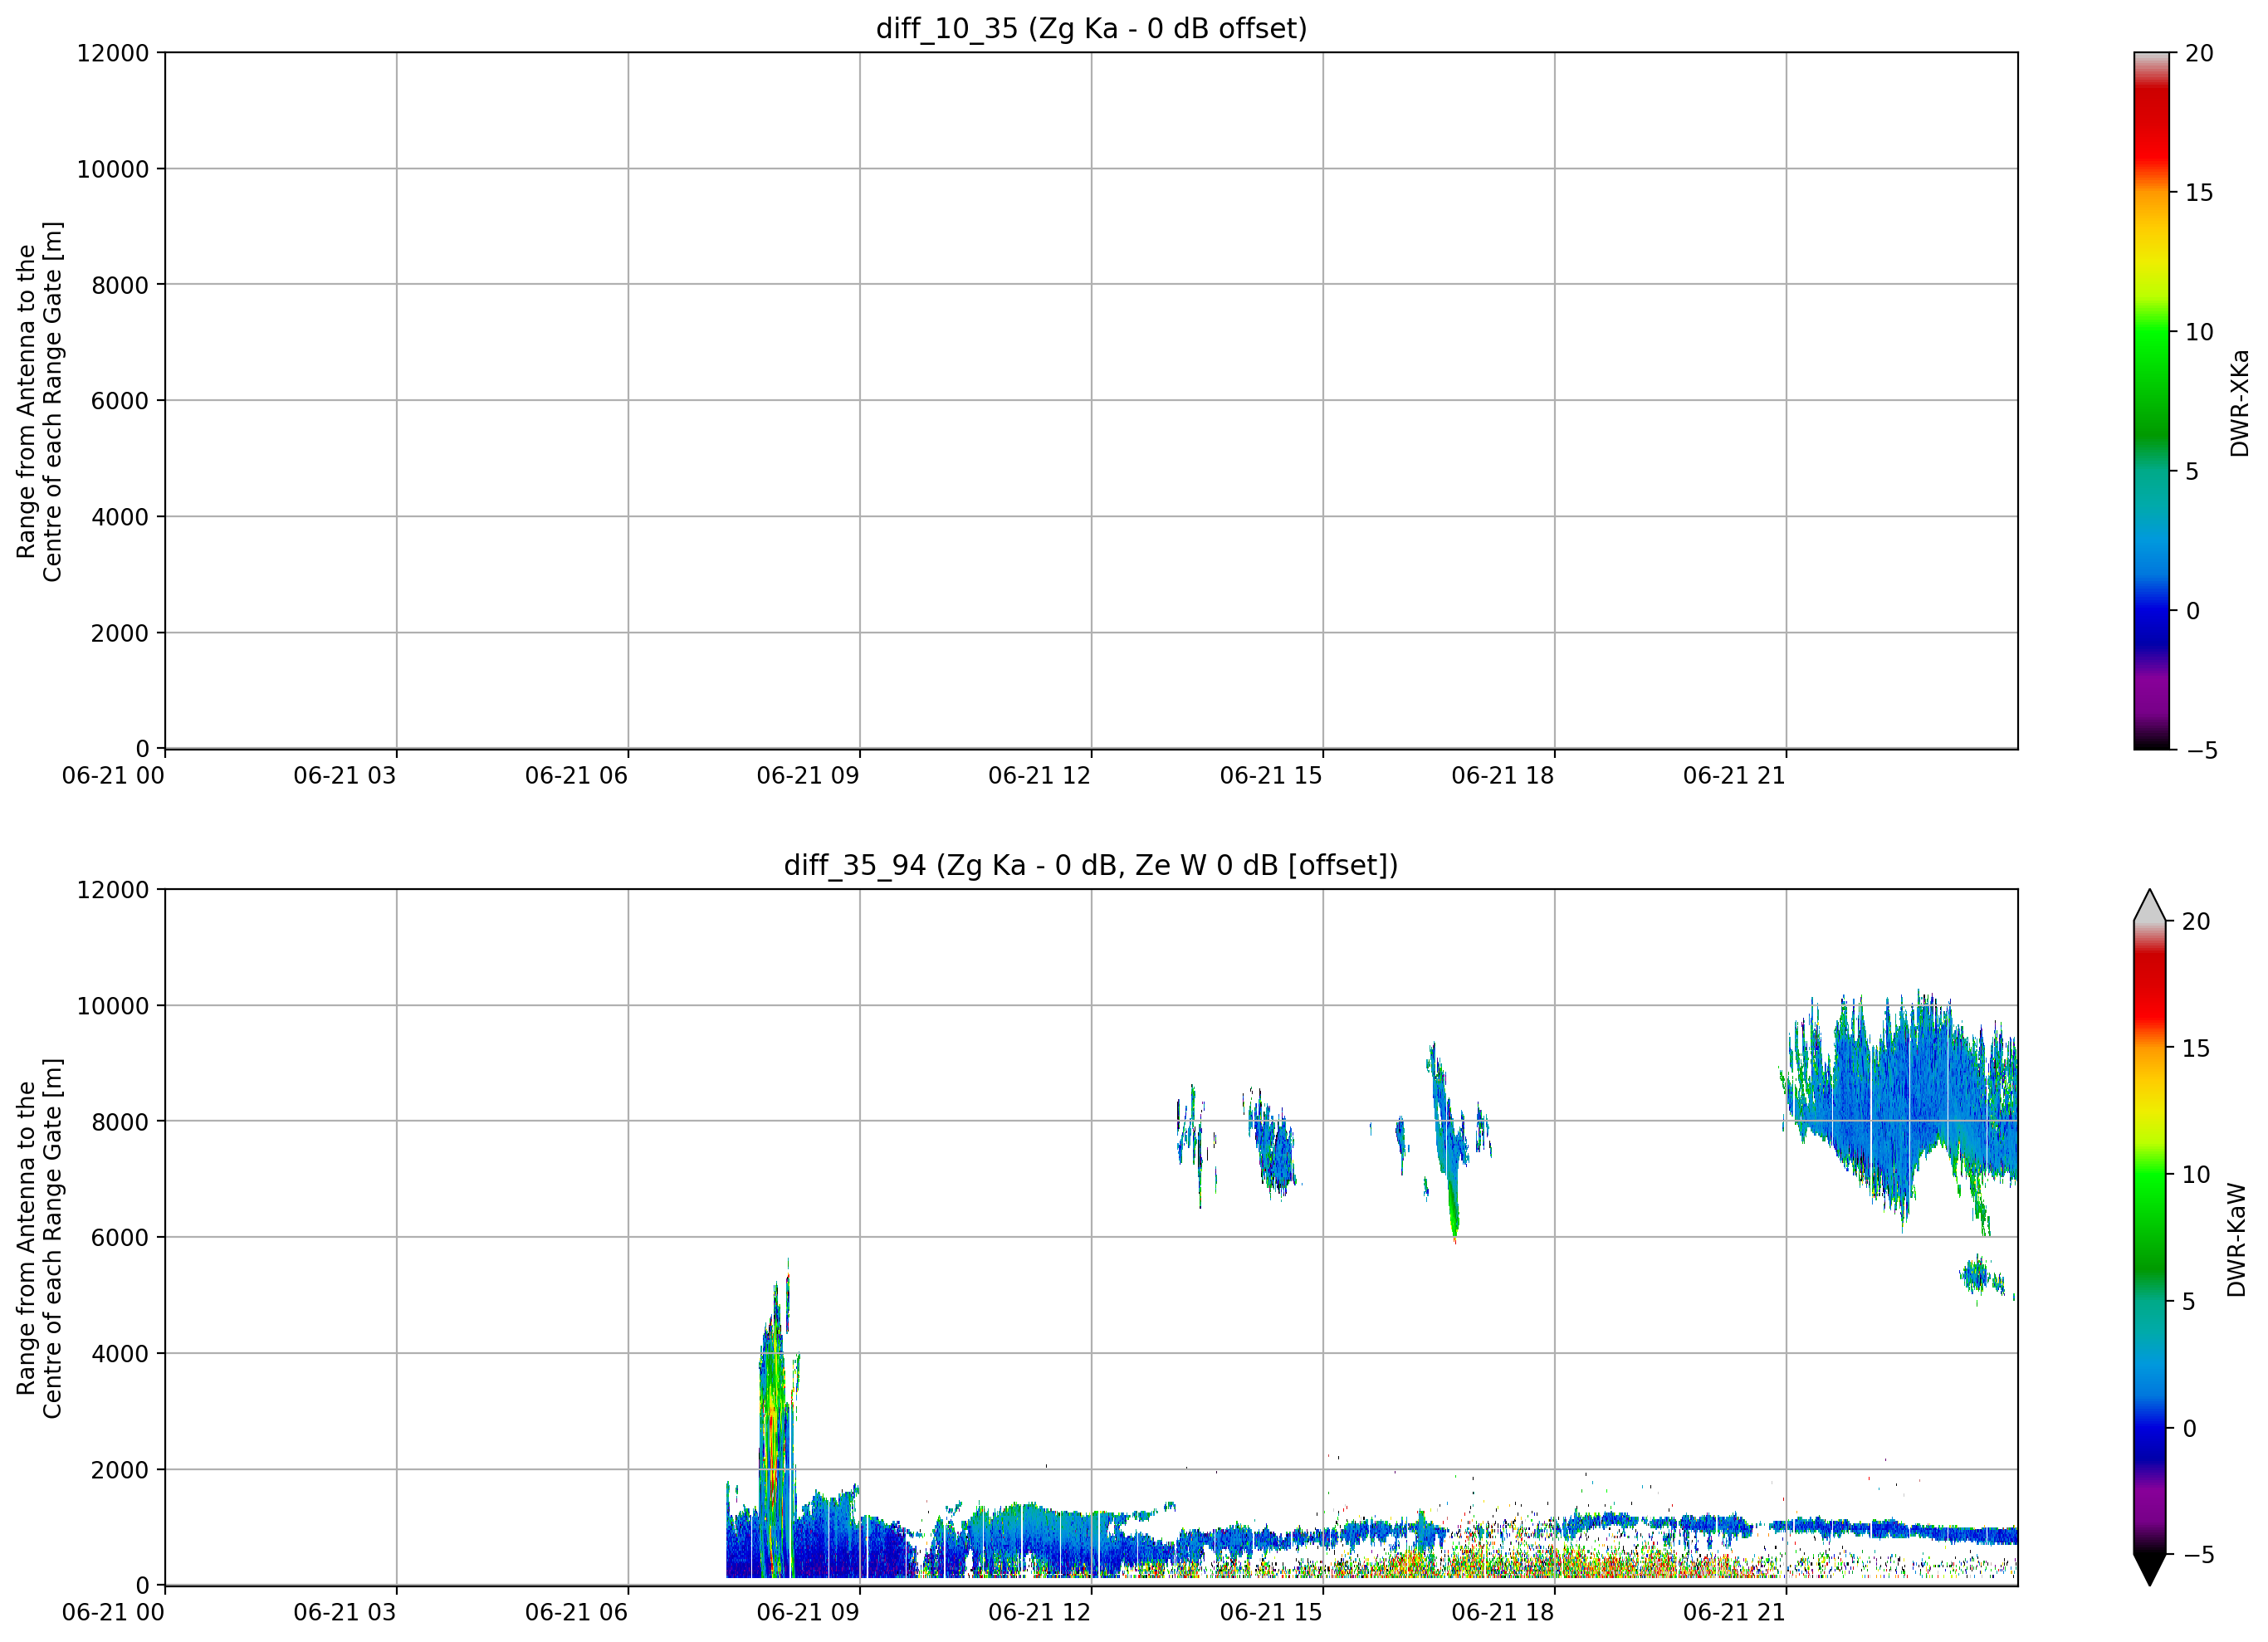Click tick label 20 on DWR-XKa colorbar
The height and width of the screenshot is (1642, 2268).
2199,53
